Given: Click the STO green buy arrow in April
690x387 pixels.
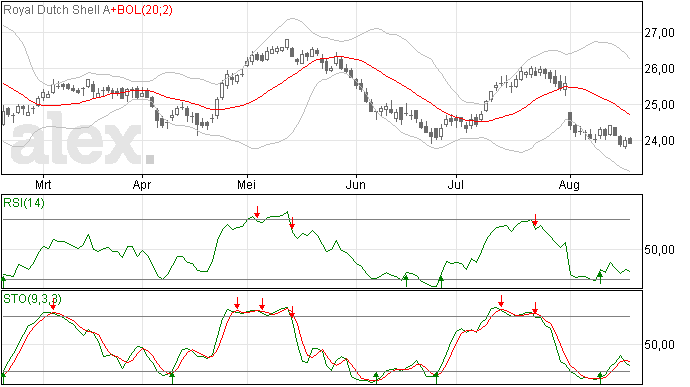Looking at the screenshot, I should pos(172,378).
